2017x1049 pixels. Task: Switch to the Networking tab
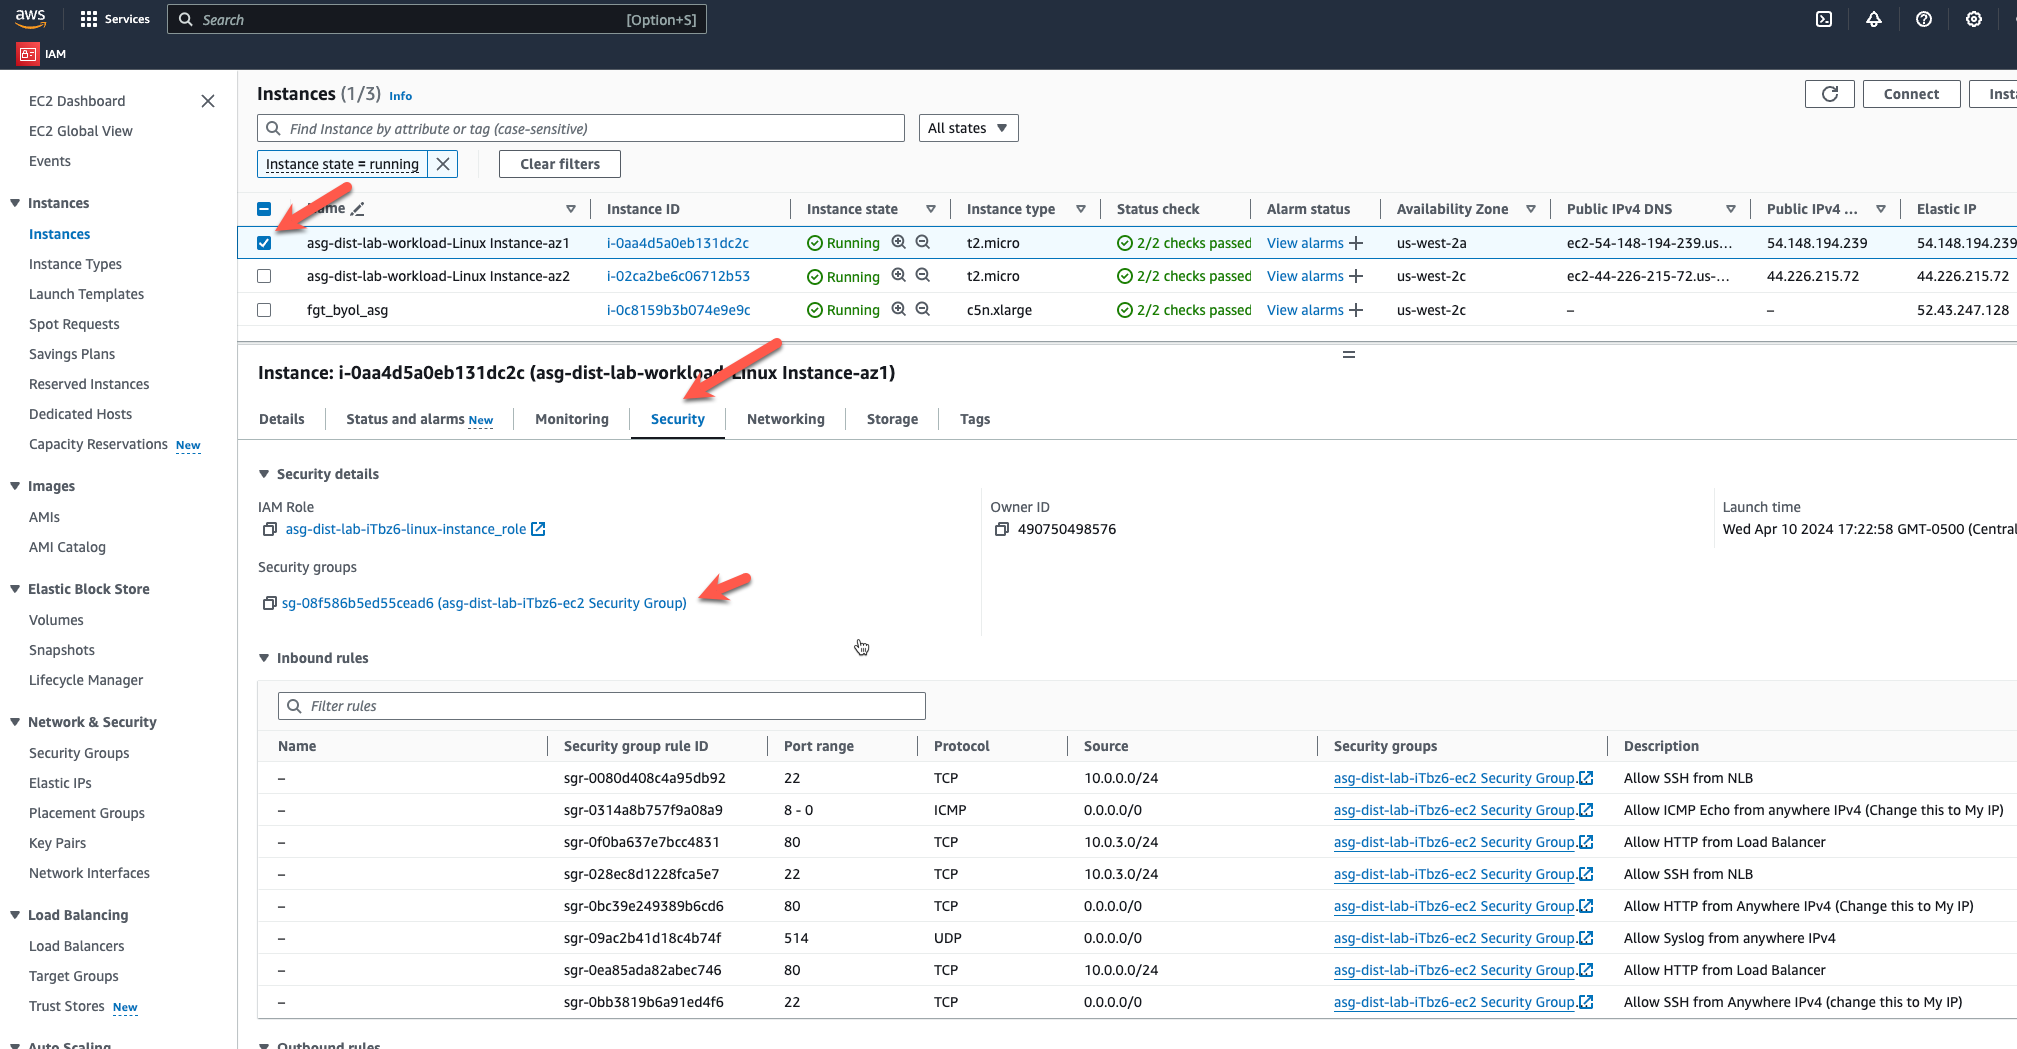[x=786, y=419]
